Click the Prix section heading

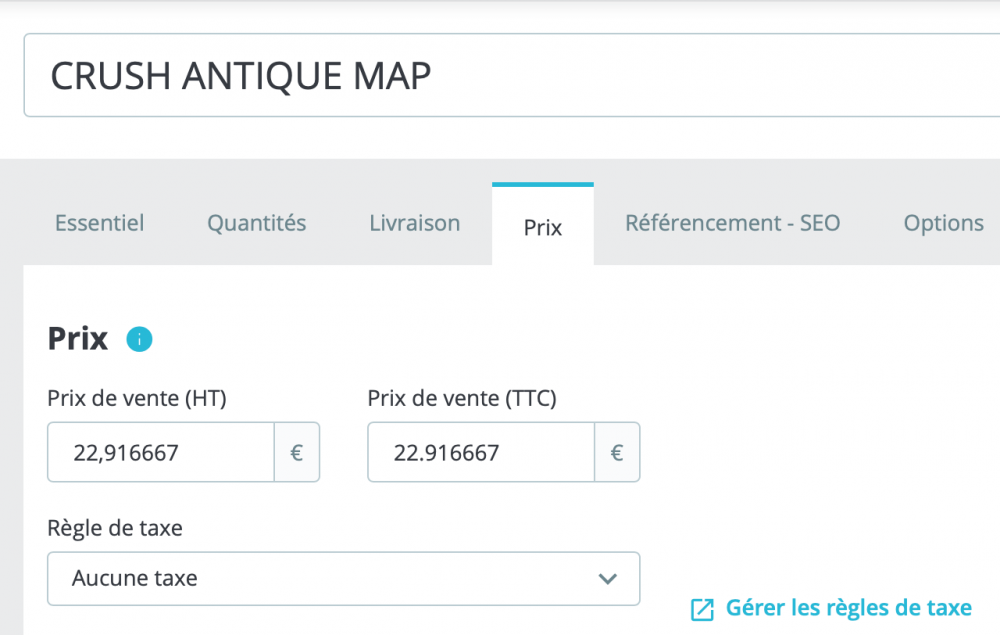point(78,339)
